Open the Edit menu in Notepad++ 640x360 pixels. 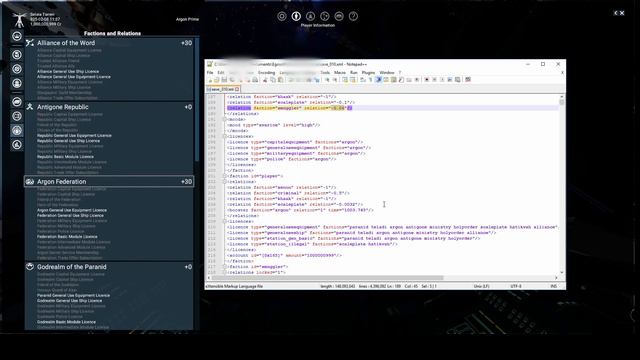(221, 73)
